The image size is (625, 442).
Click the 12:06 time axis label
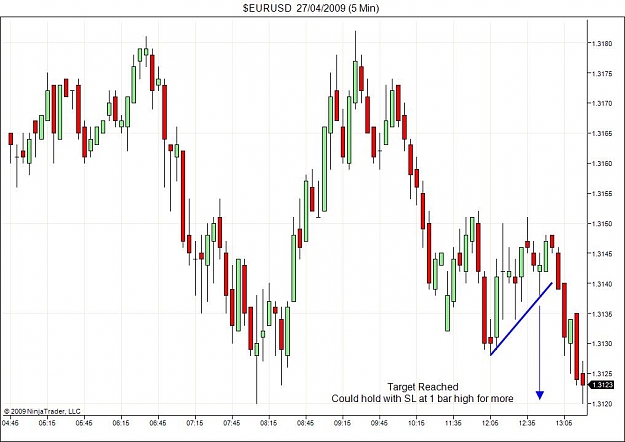click(x=490, y=423)
